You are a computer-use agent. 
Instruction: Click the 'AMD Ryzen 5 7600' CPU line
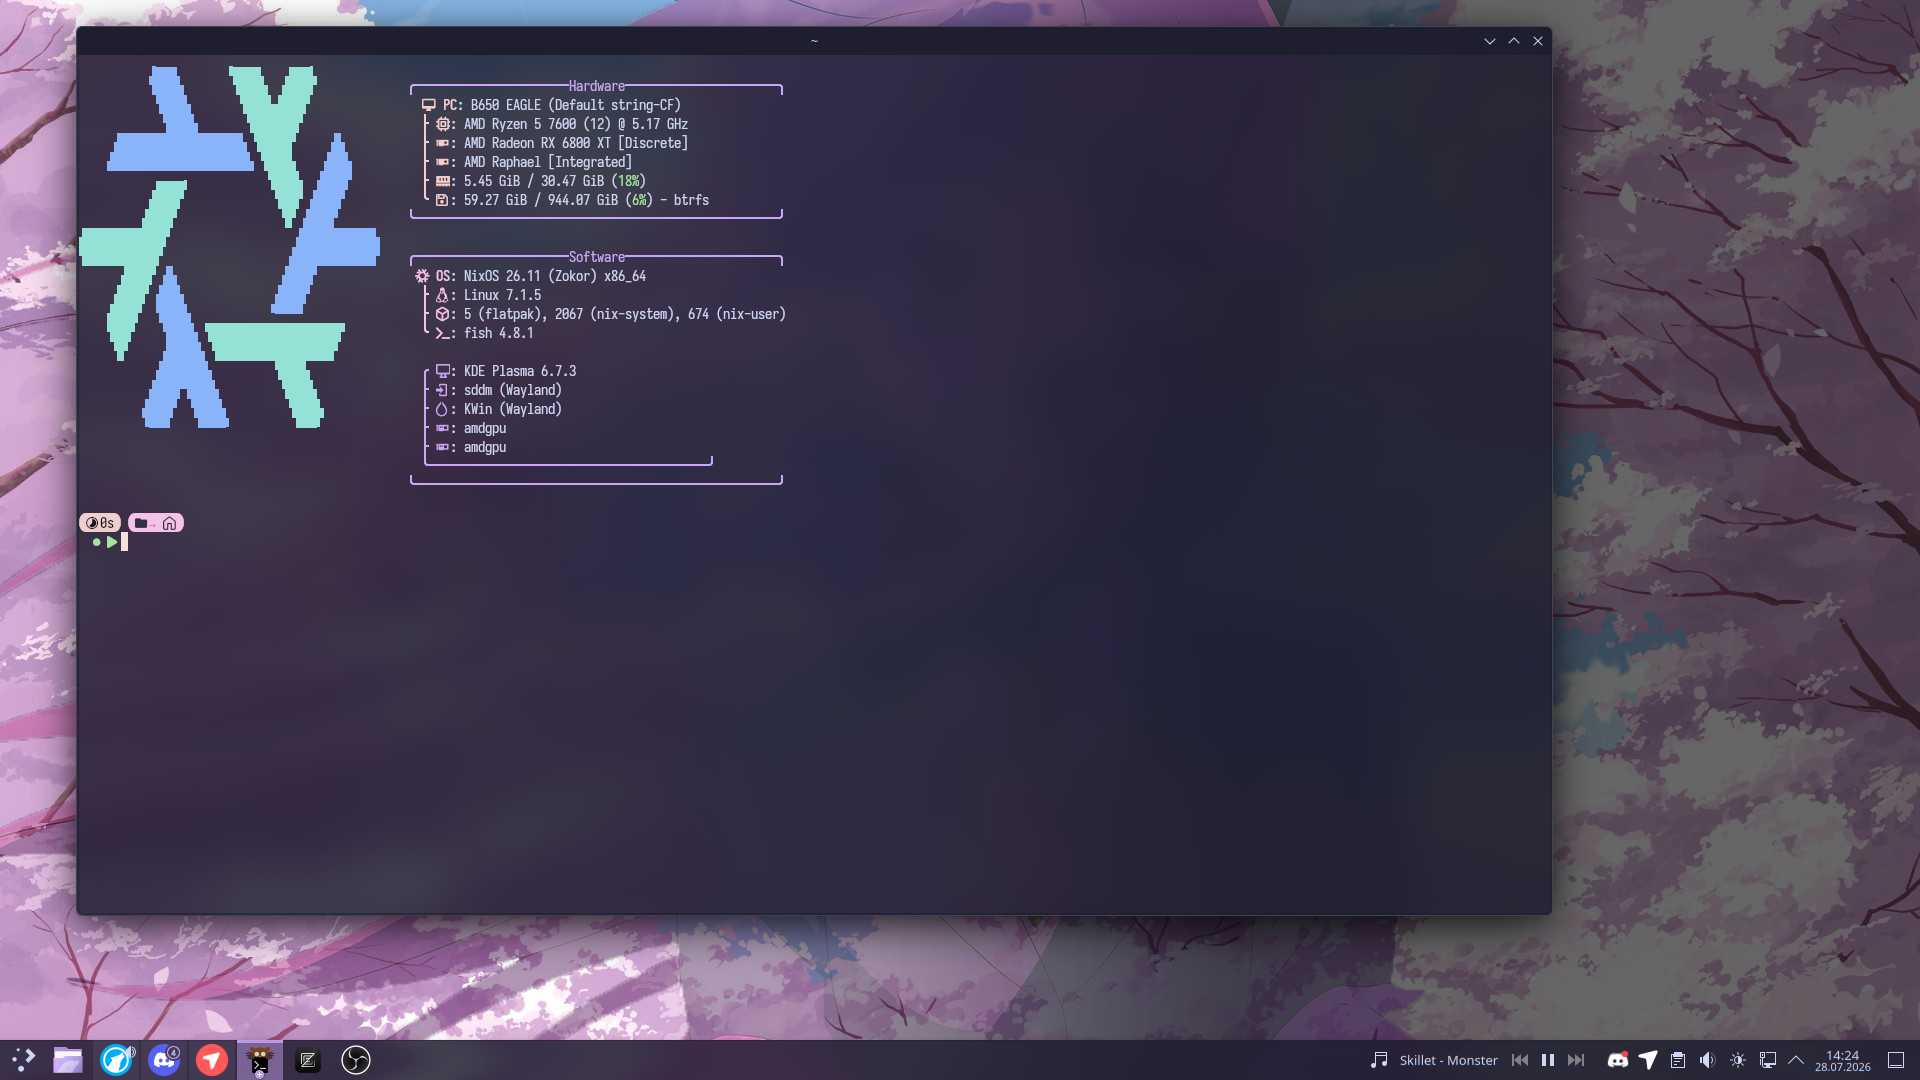click(562, 124)
